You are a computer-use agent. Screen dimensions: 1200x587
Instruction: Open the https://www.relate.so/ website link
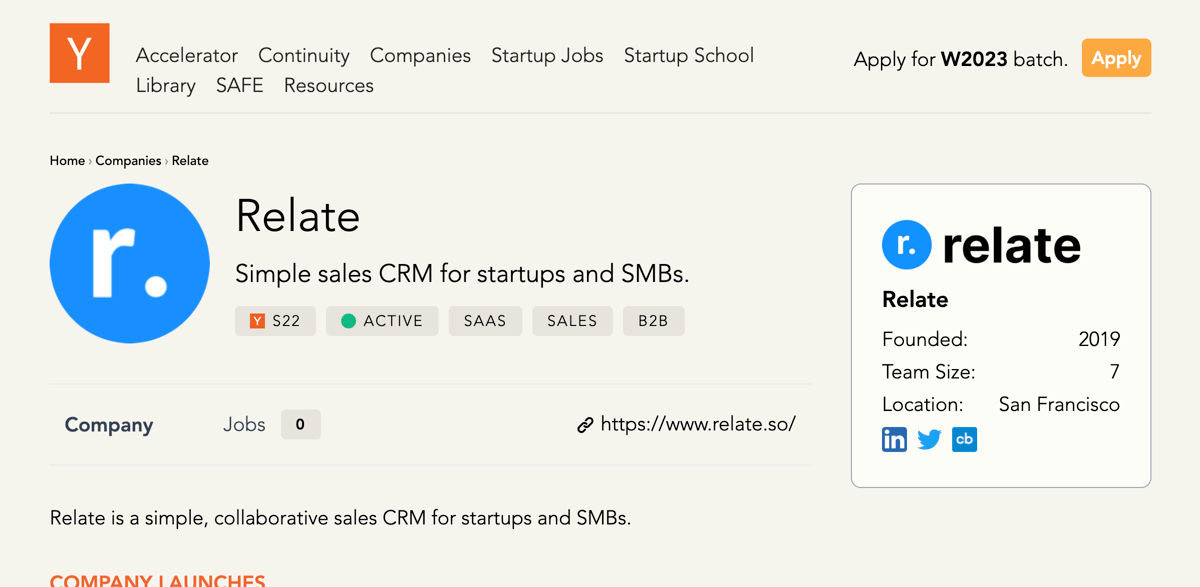click(698, 424)
